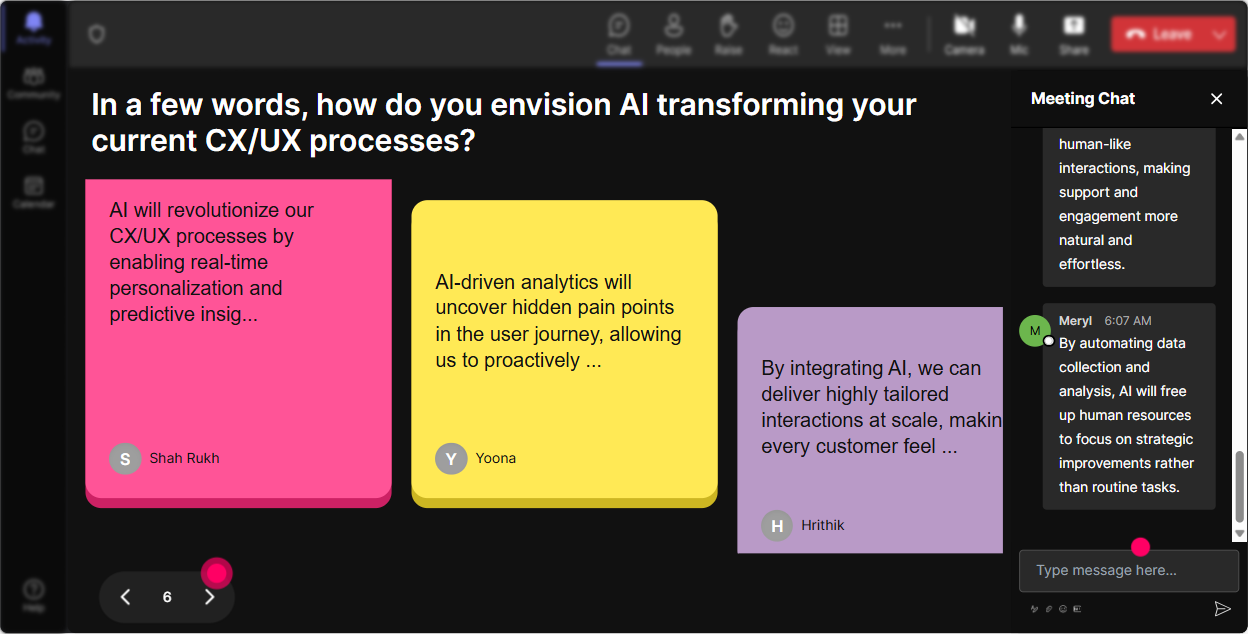The height and width of the screenshot is (634, 1248).
Task: Open the Activity bell in the sidebar
Action: (x=34, y=27)
